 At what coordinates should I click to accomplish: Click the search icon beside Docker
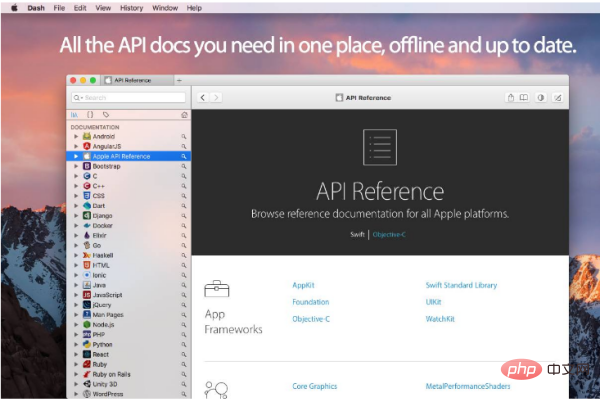[184, 226]
